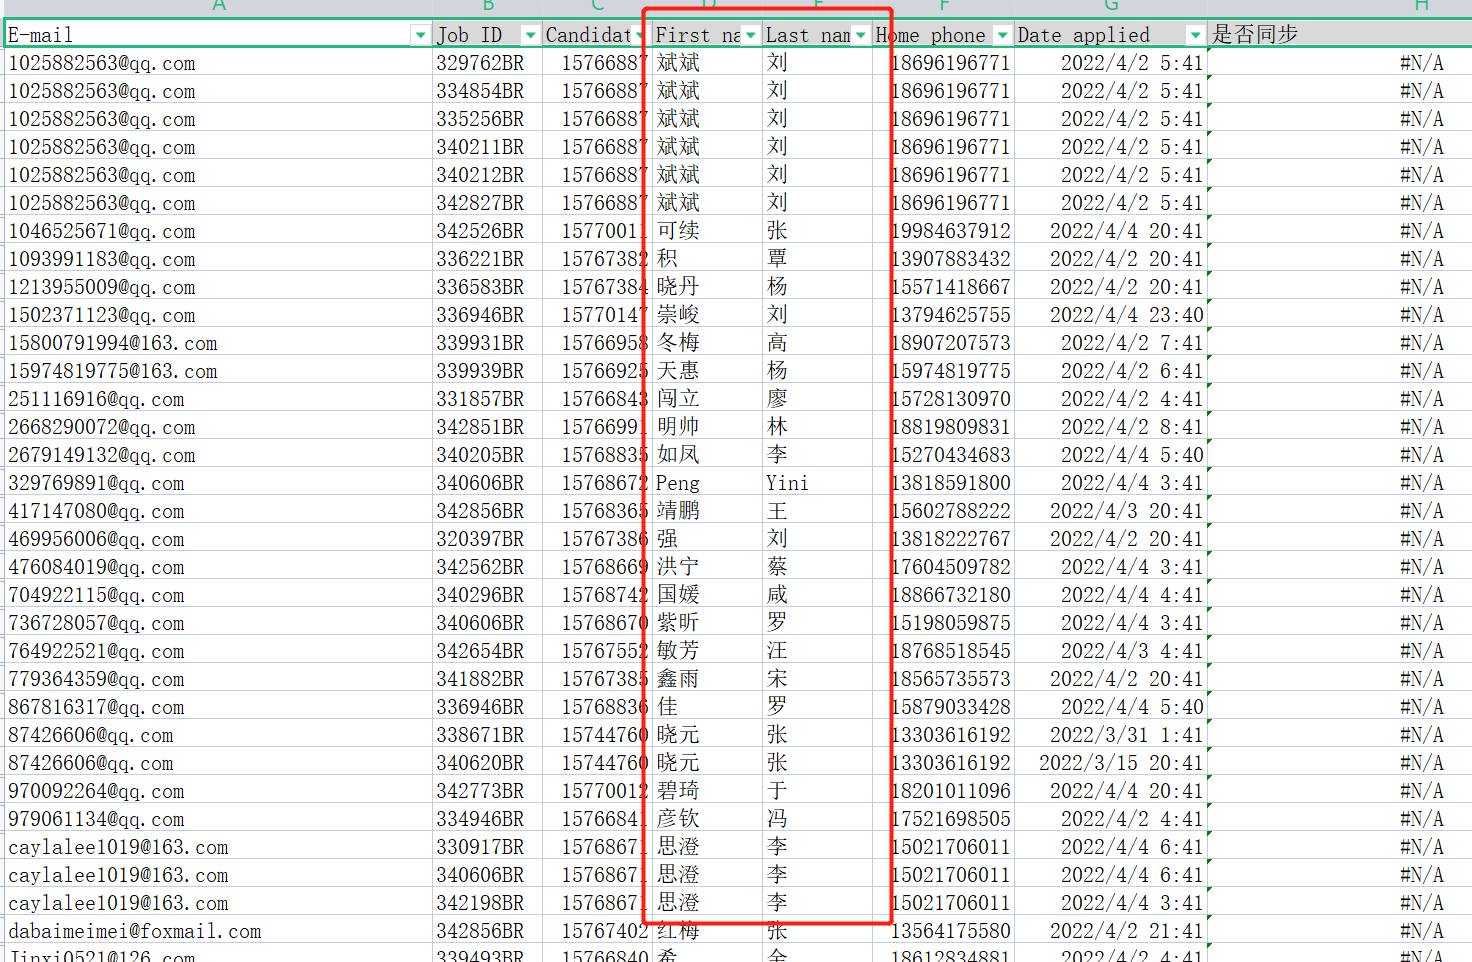Screen dimensions: 1472x962
Task: Click Job ID 330917BR
Action: [x=480, y=847]
